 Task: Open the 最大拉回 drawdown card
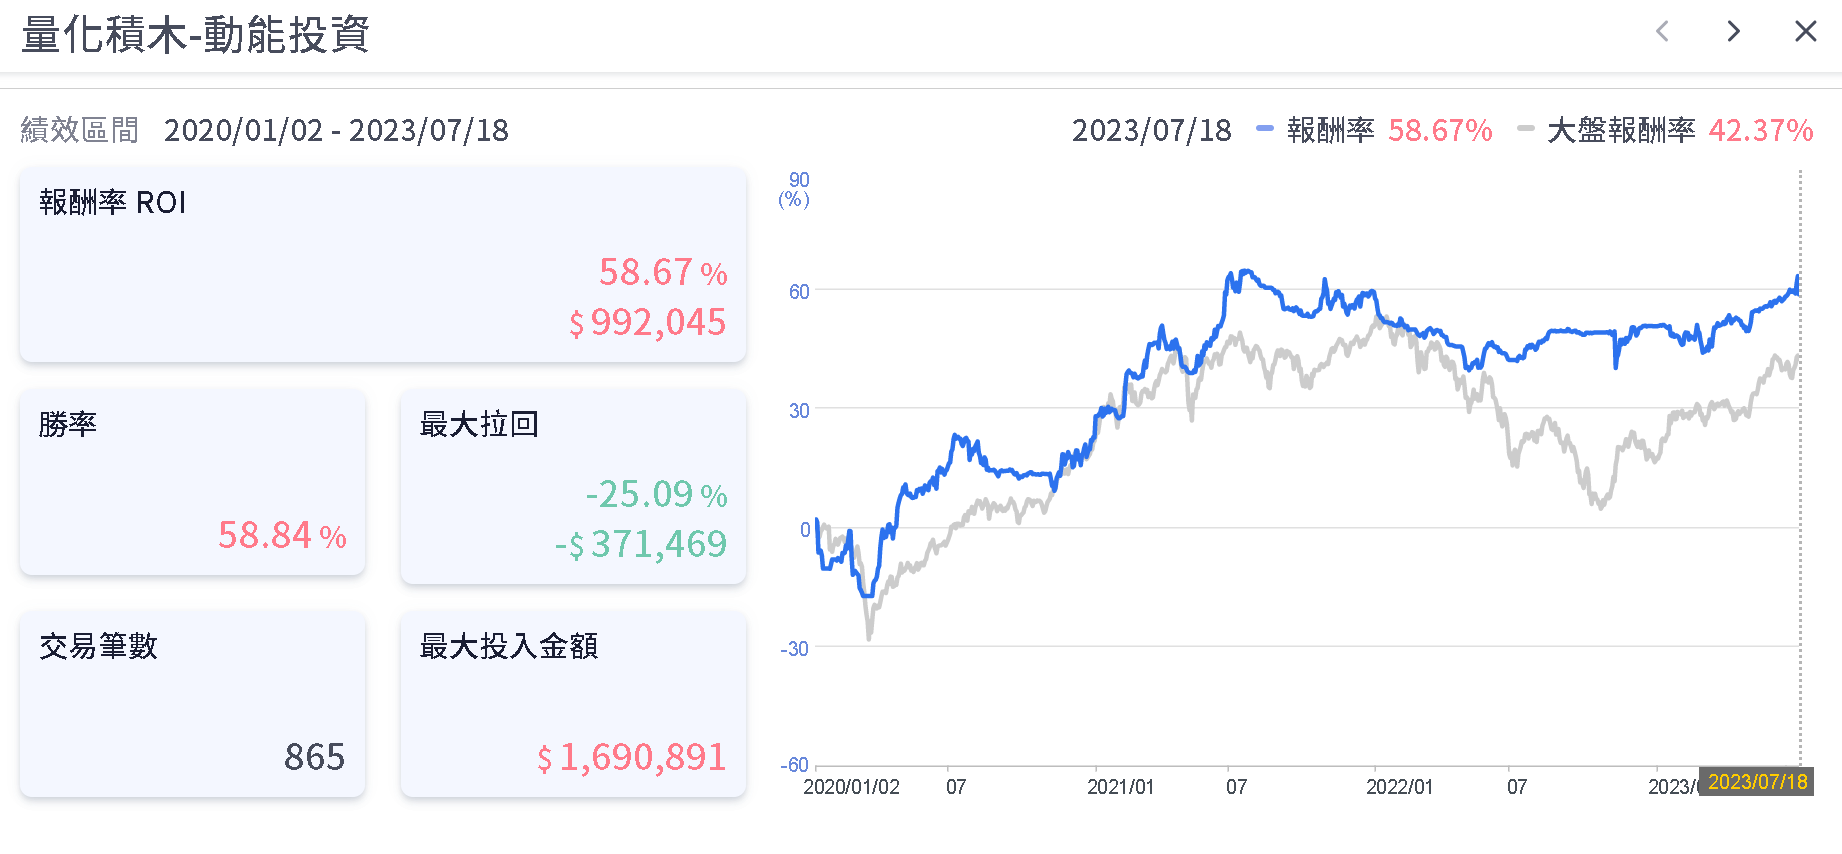point(573,486)
